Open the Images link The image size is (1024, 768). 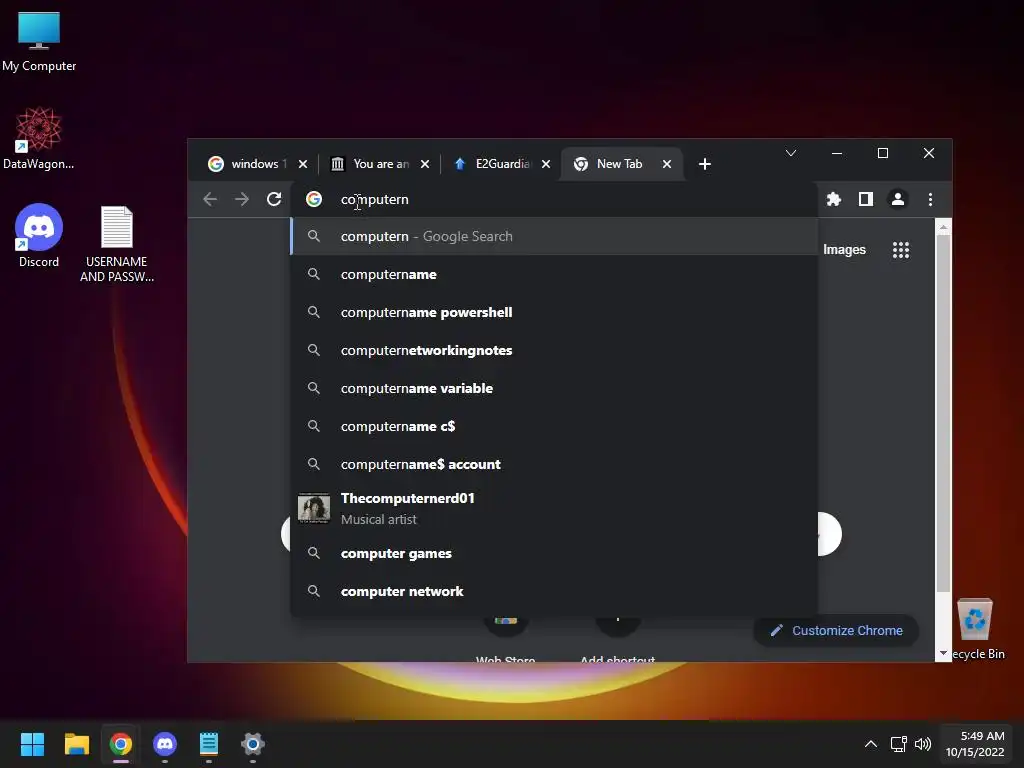pyautogui.click(x=844, y=249)
